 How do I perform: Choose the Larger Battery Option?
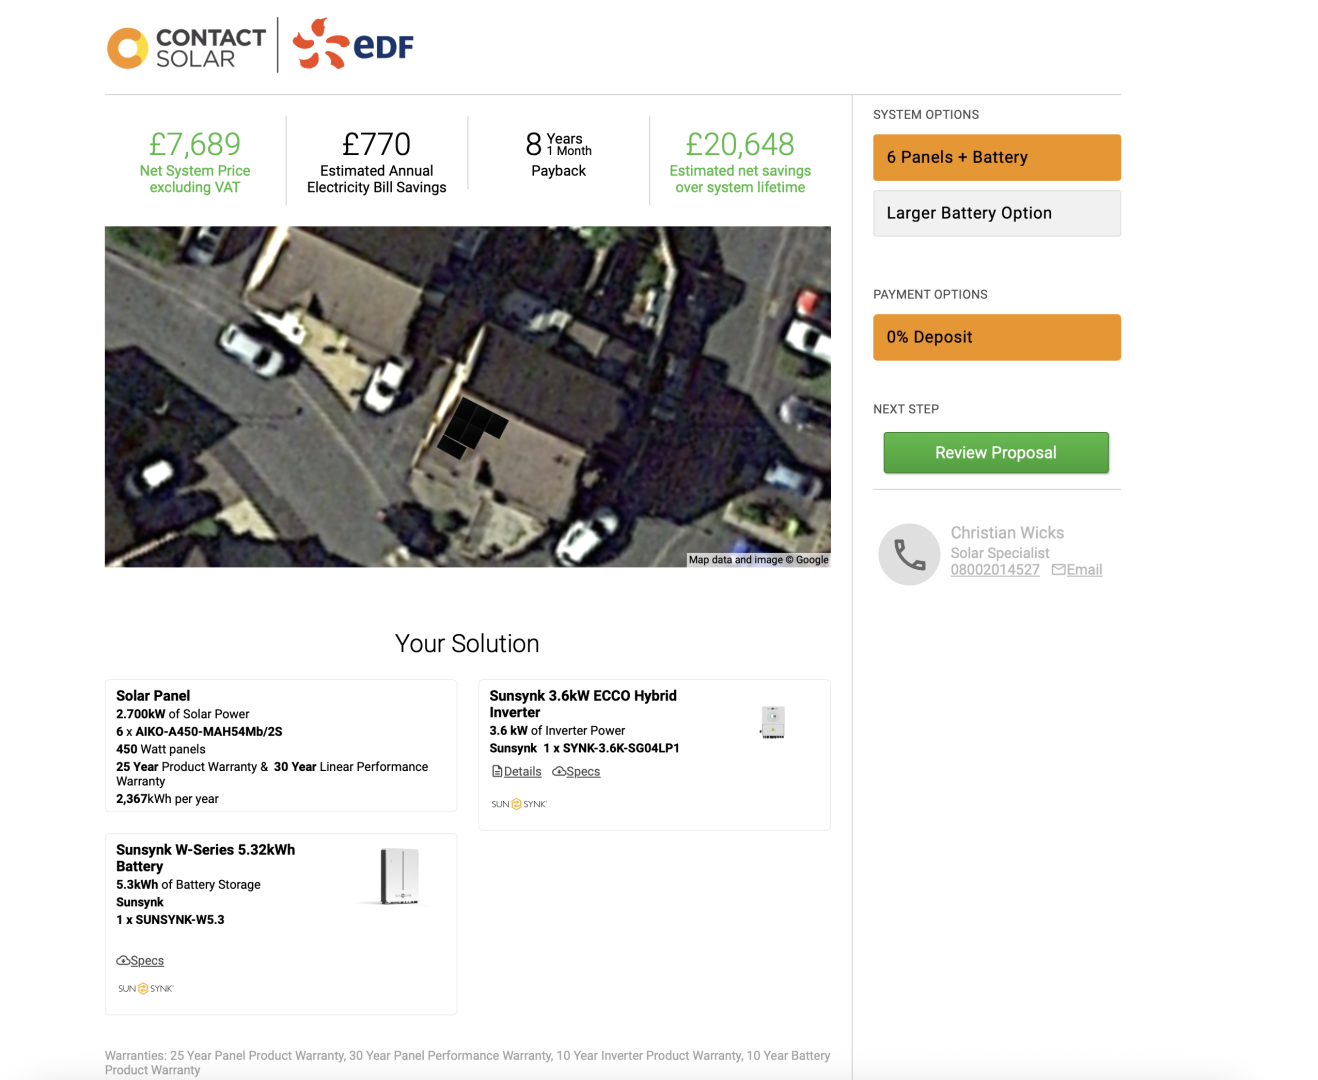(996, 214)
